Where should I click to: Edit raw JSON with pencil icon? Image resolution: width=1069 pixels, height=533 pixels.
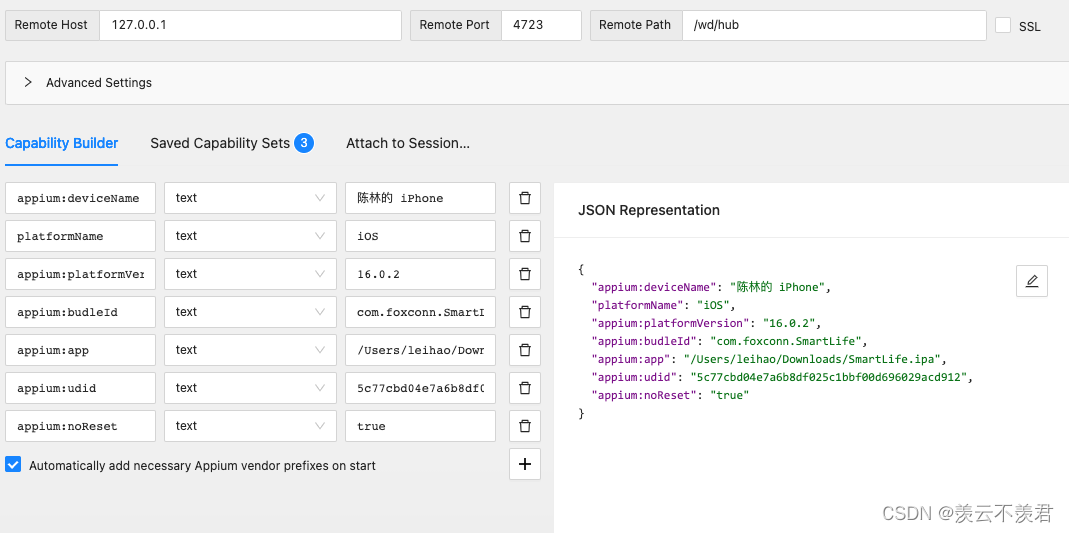pos(1031,281)
